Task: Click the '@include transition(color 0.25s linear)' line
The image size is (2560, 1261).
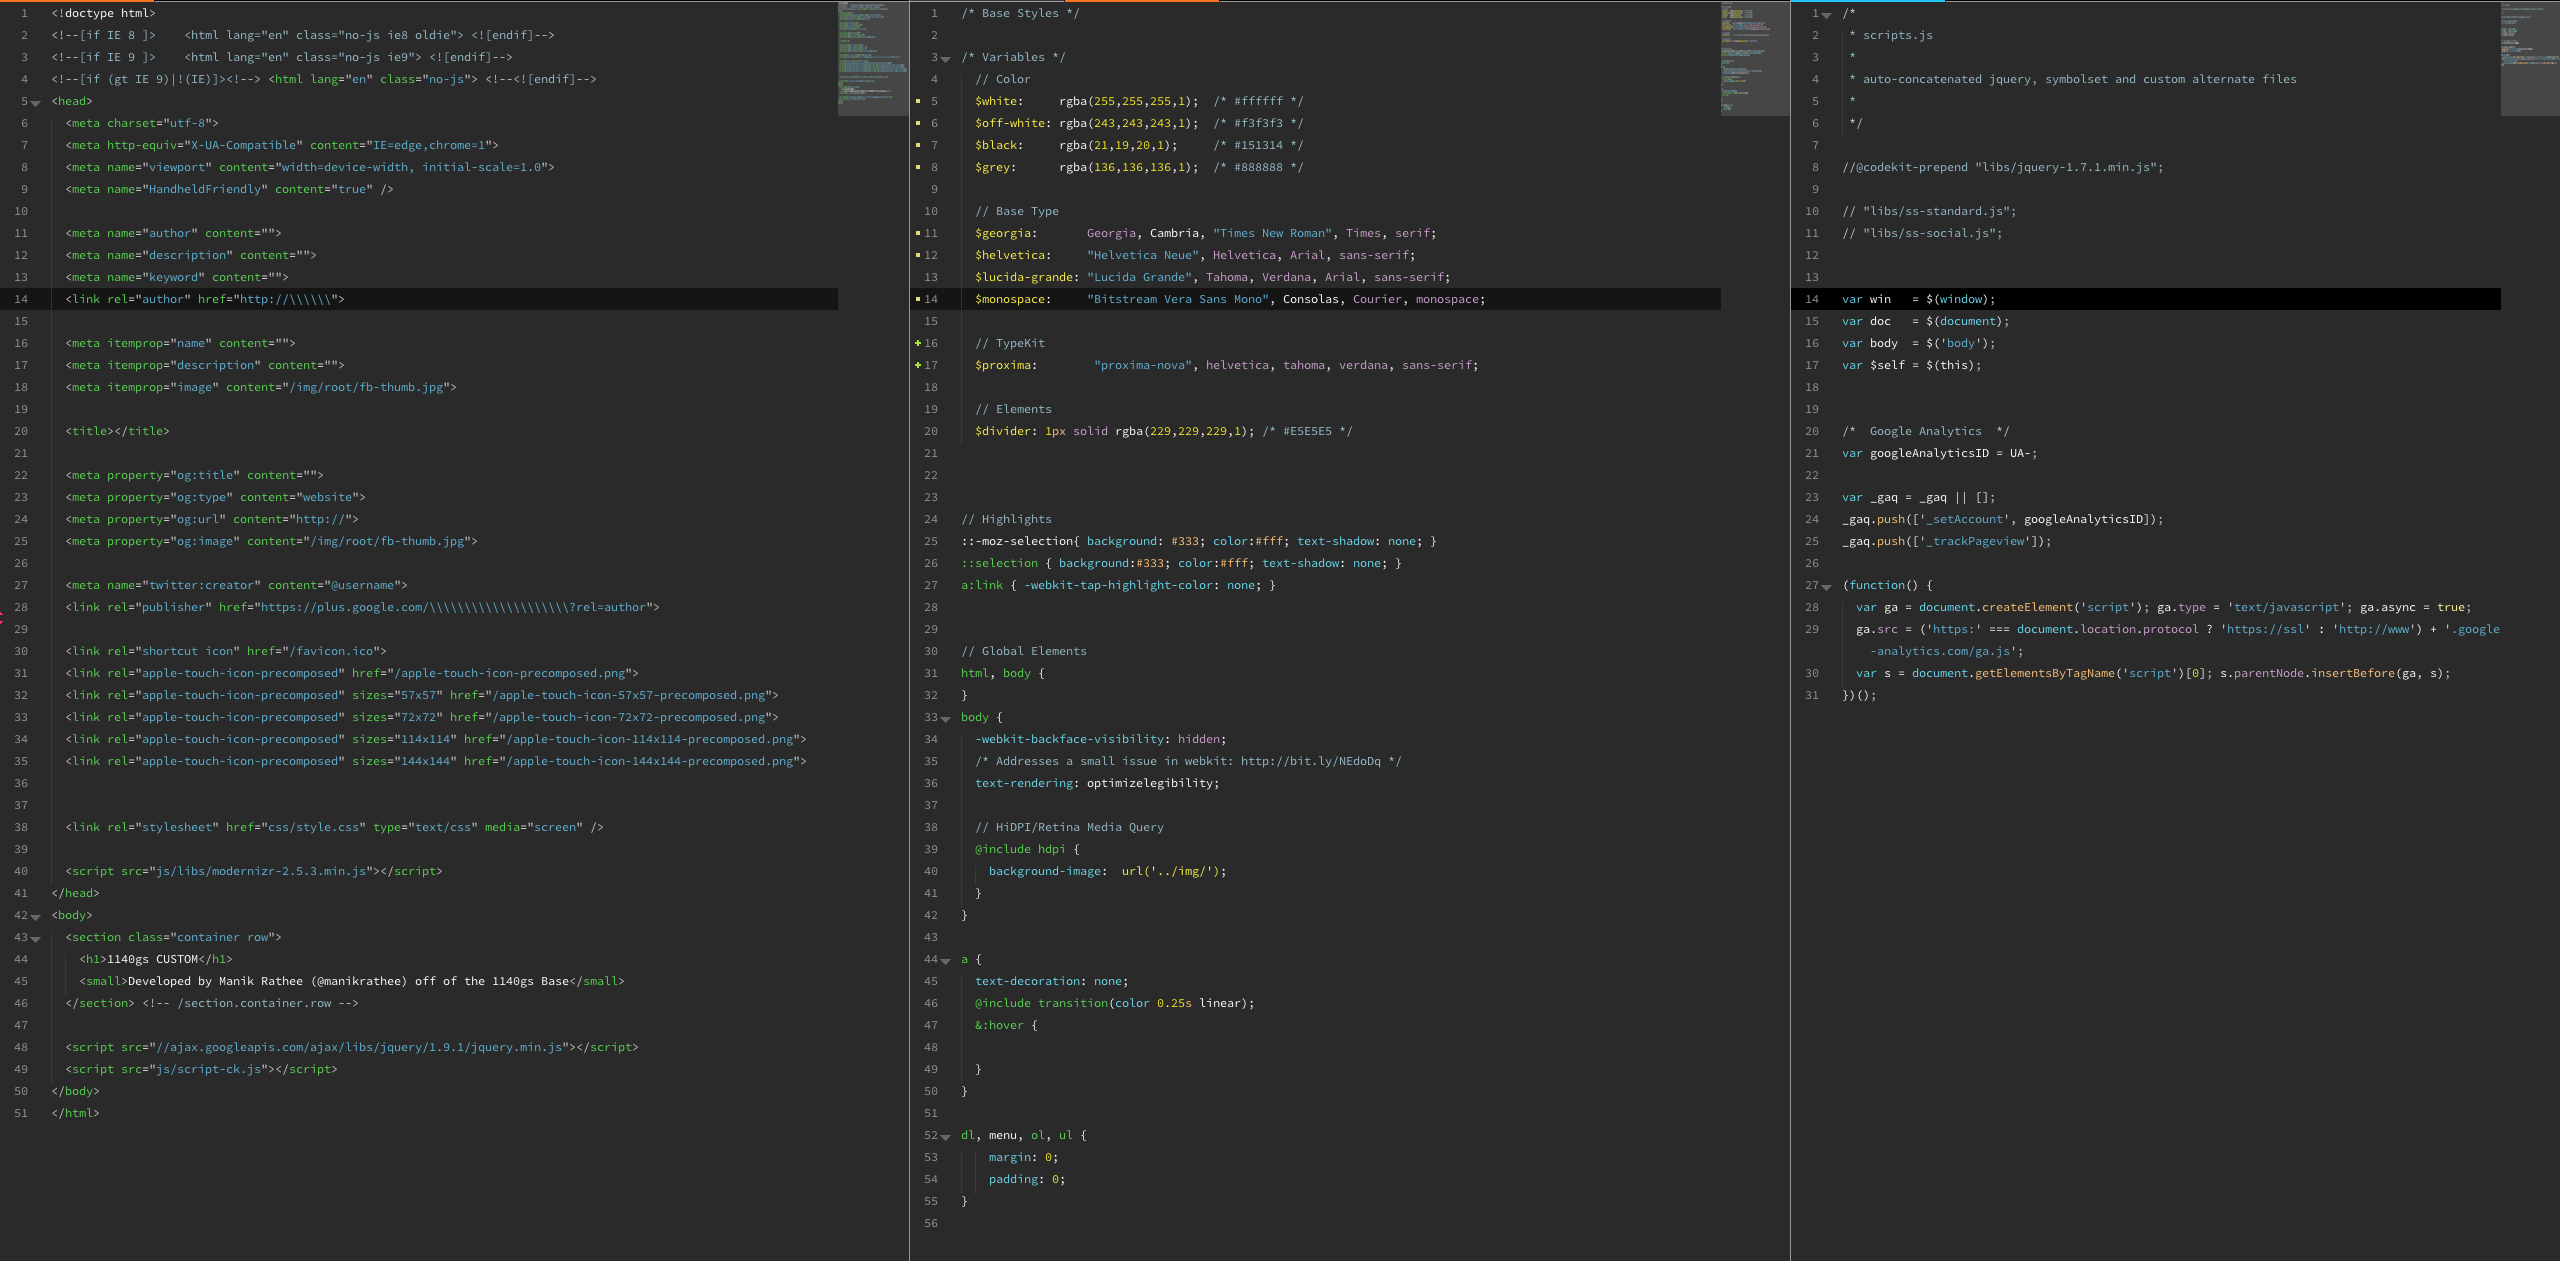Action: (x=1115, y=1003)
